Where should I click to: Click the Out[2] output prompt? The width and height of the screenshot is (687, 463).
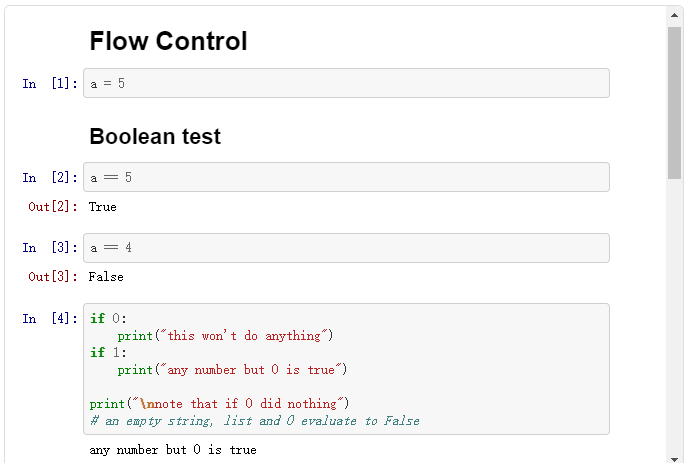53,207
